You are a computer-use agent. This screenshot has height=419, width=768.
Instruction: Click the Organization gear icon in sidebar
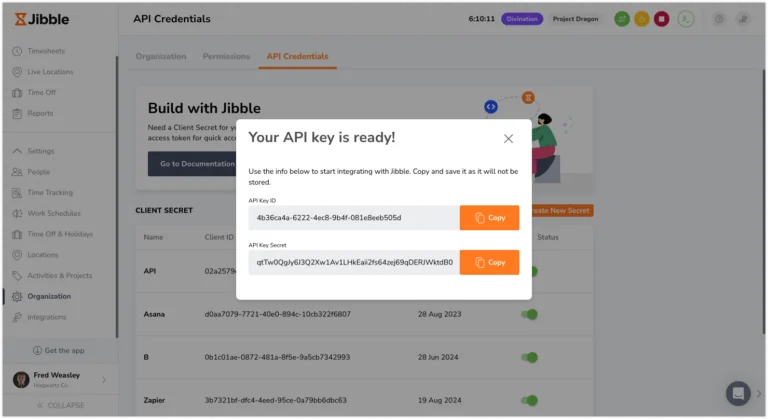click(17, 296)
